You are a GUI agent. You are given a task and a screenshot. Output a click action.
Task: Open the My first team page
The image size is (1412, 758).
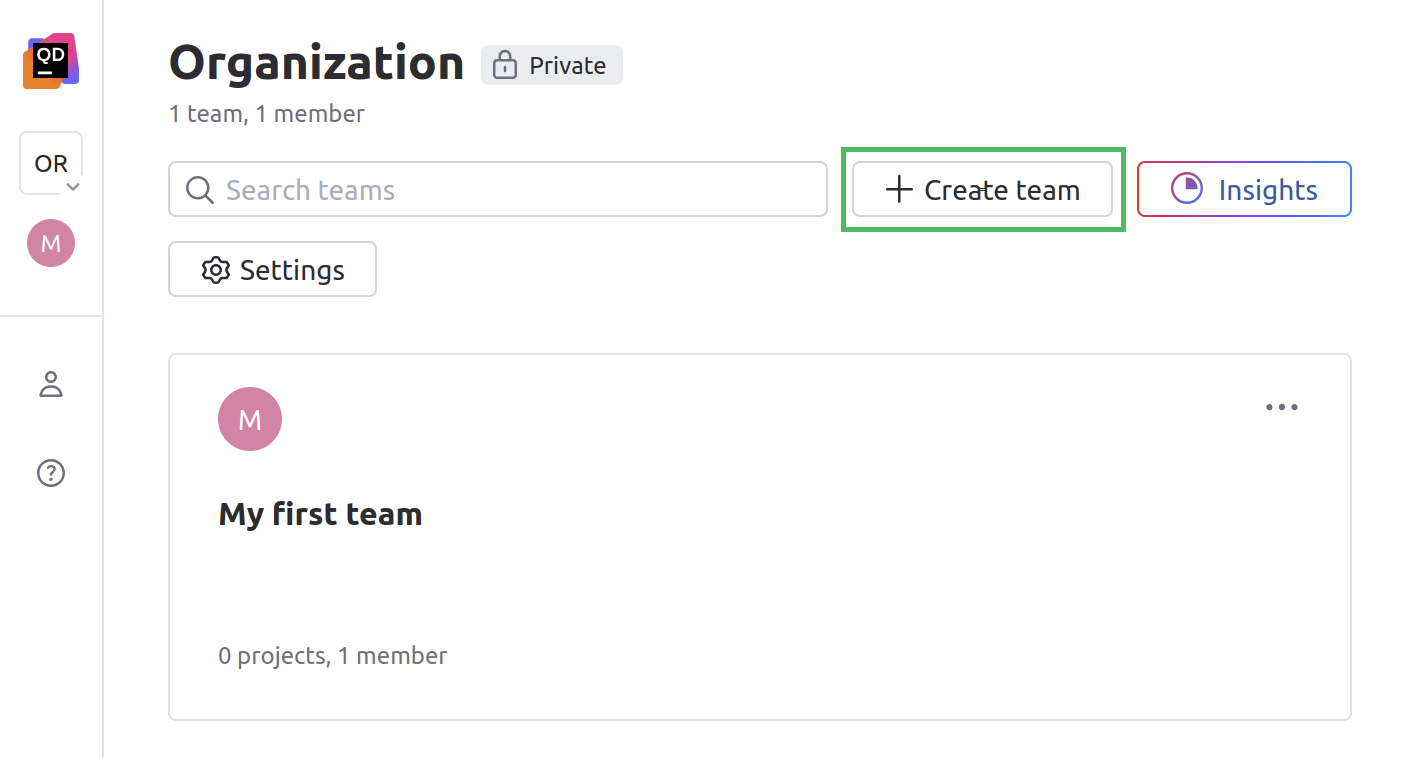point(320,513)
